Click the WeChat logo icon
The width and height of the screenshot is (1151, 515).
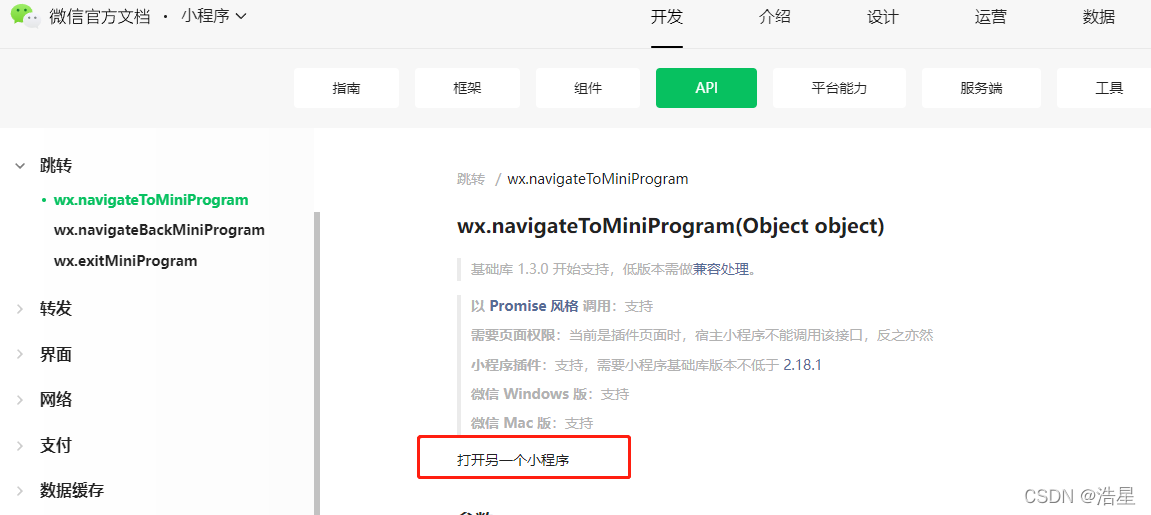tap(25, 15)
